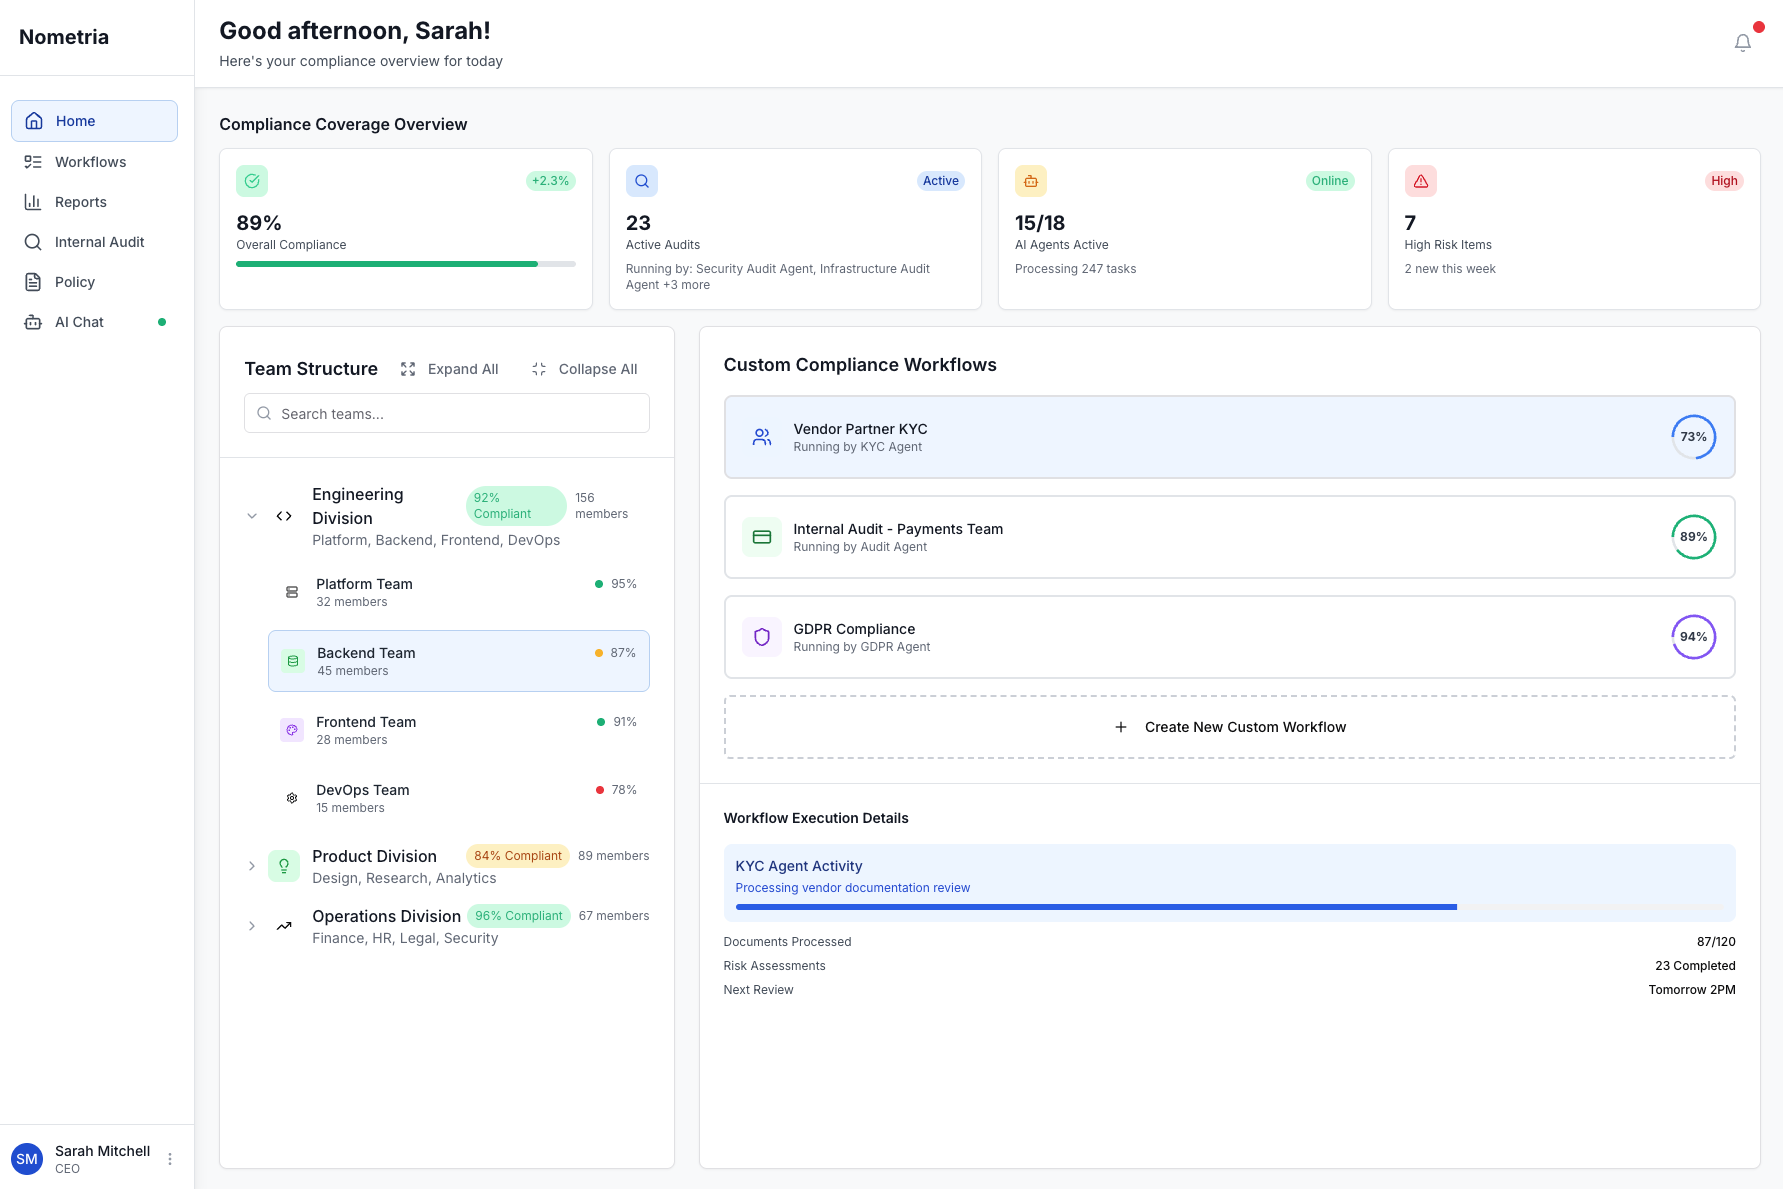
Task: Click the Platform Team server icon
Action: (x=292, y=592)
